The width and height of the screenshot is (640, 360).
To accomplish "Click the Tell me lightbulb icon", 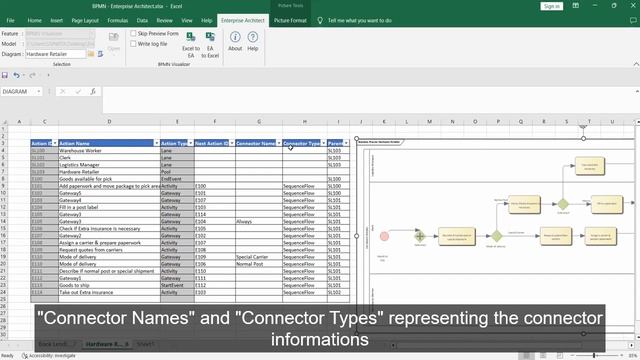I will [x=320, y=20].
